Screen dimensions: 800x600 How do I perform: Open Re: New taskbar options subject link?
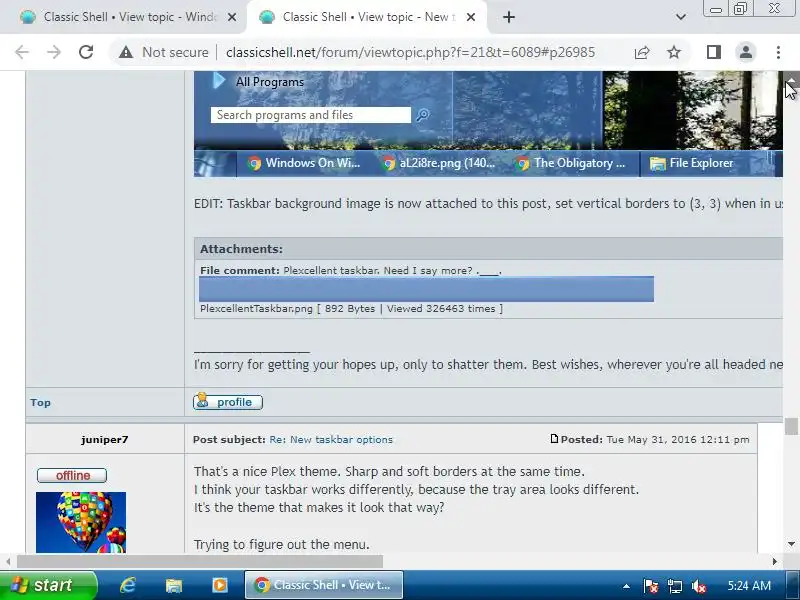[331, 440]
